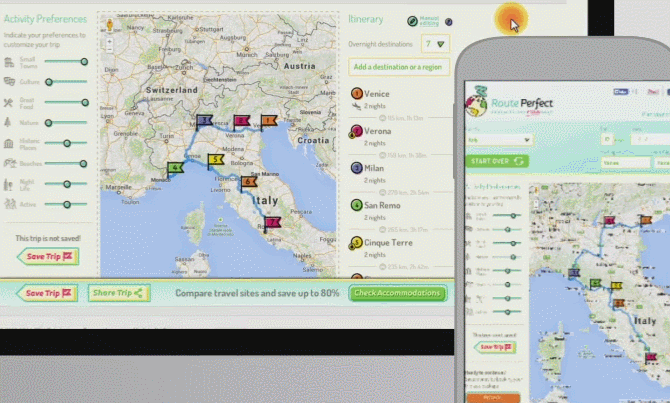Click the Active slider handle
Screen dimensions: 670x403
(67, 204)
